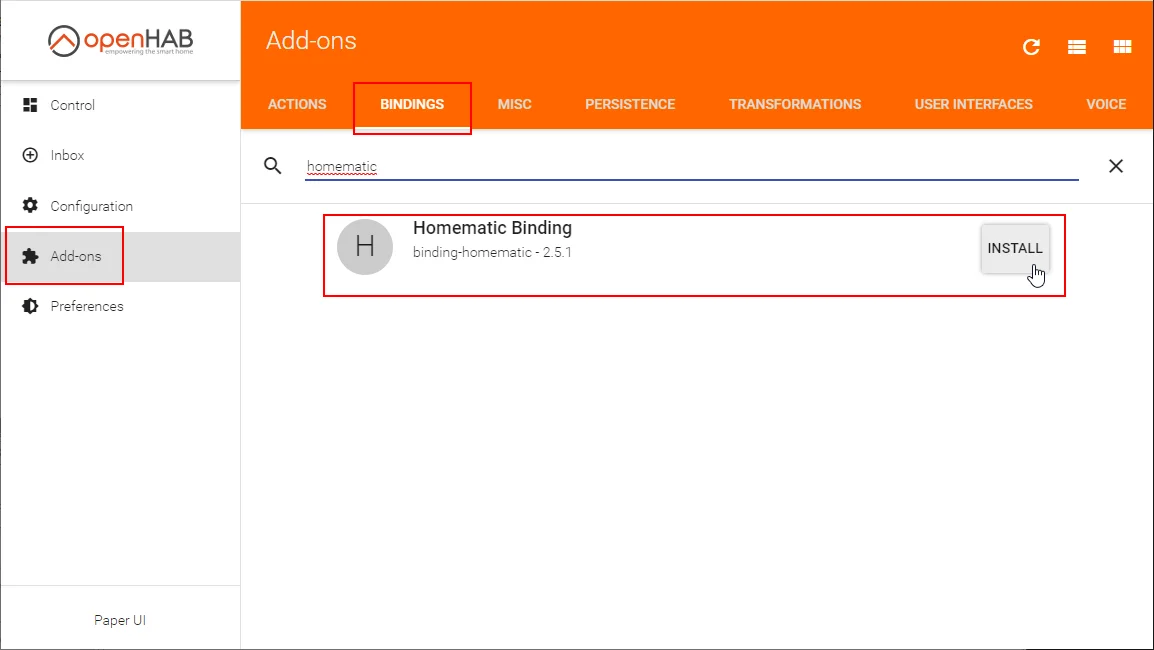Click the Preferences brightness icon
This screenshot has height=650, width=1154.
[x=30, y=306]
